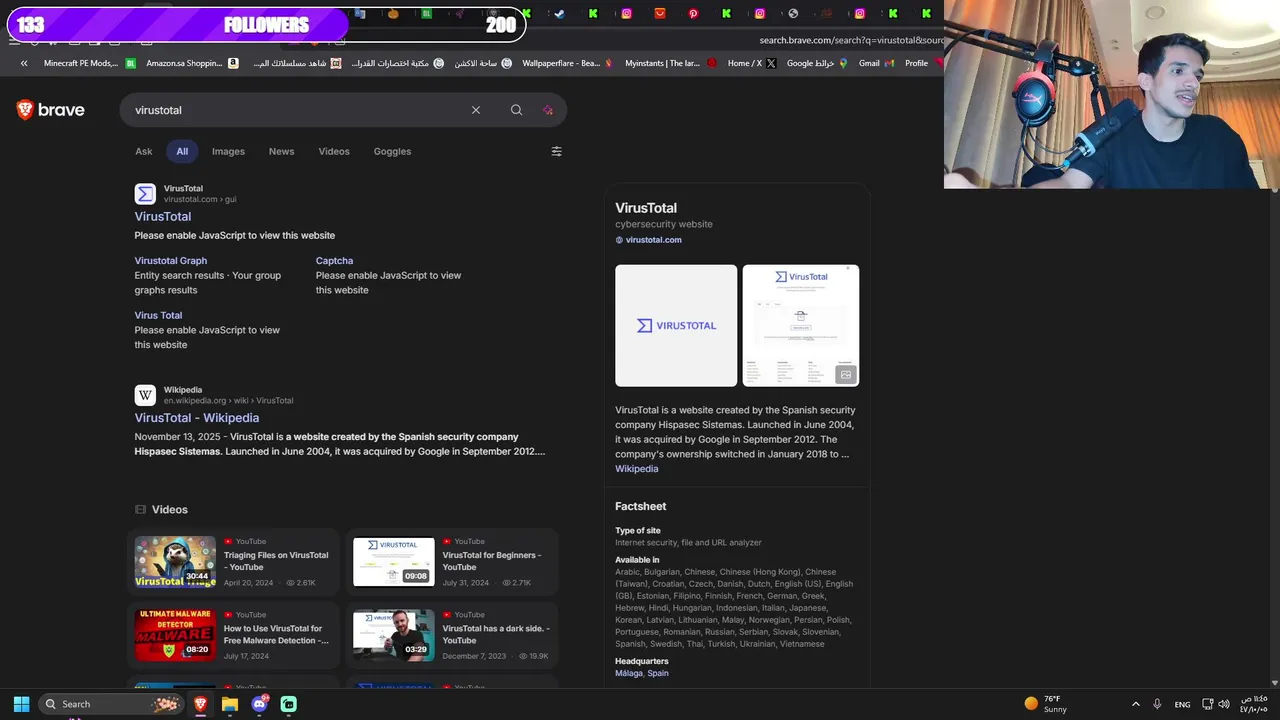1280x720 pixels.
Task: Focus the browser address bar URL
Action: click(x=850, y=40)
